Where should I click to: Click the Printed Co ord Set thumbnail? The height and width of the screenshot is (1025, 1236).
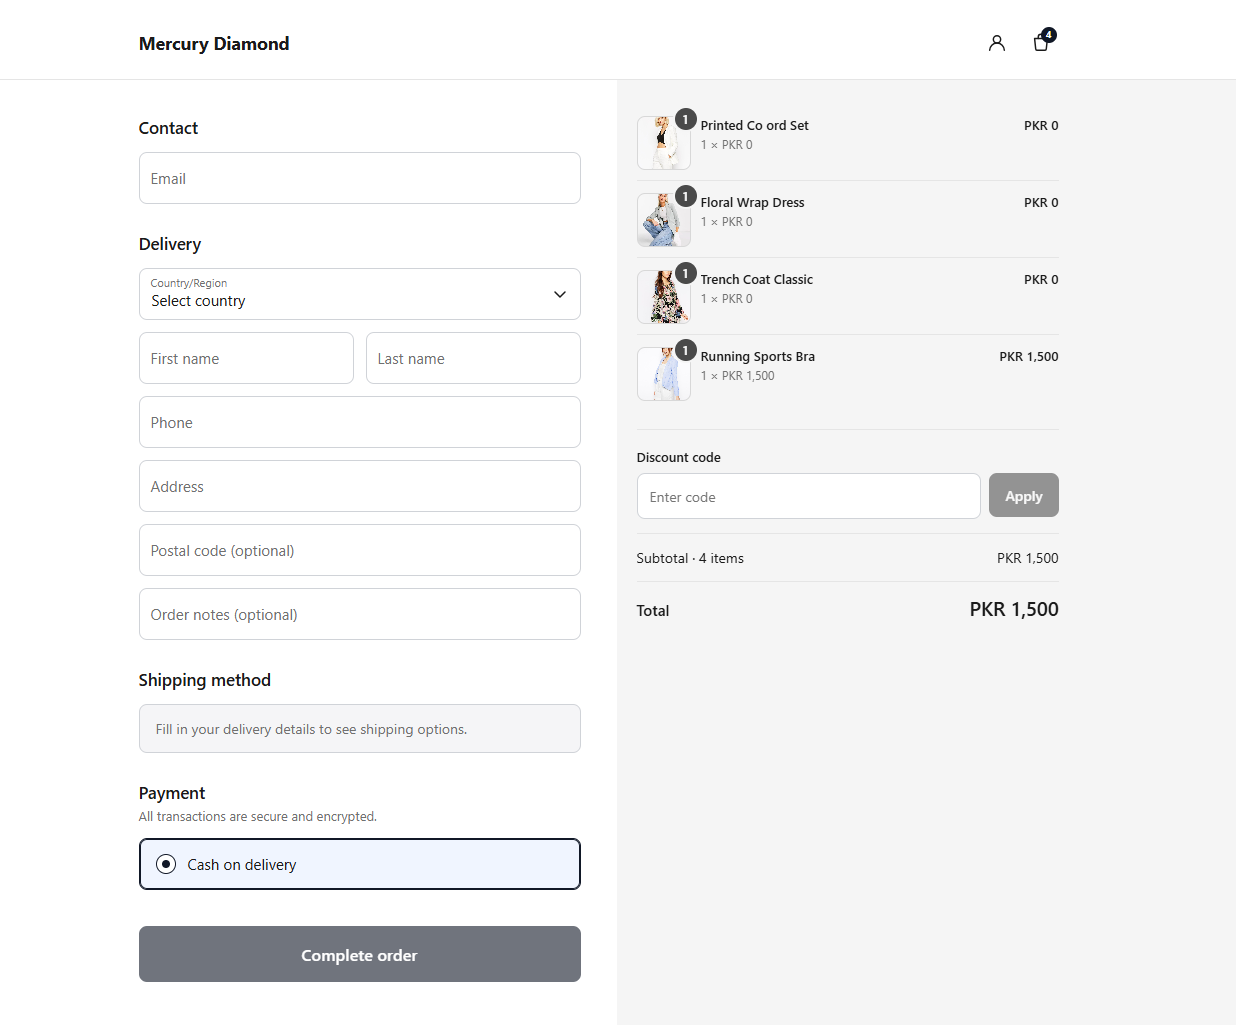[x=664, y=143]
